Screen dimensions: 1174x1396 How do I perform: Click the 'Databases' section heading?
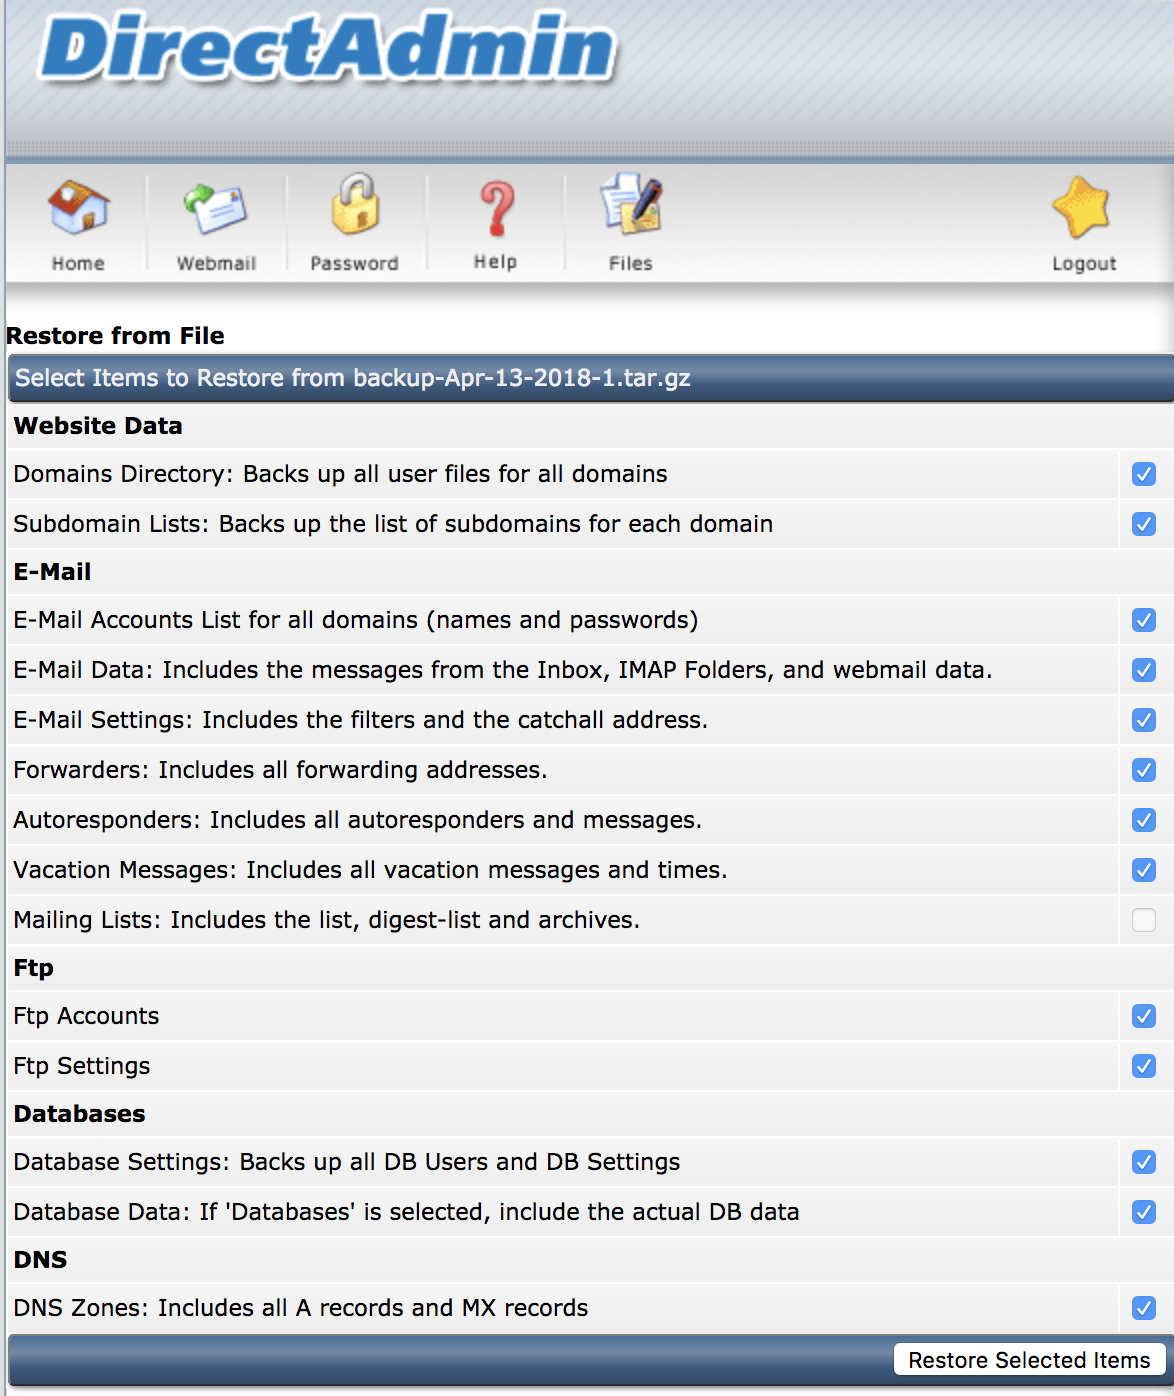coord(80,1114)
